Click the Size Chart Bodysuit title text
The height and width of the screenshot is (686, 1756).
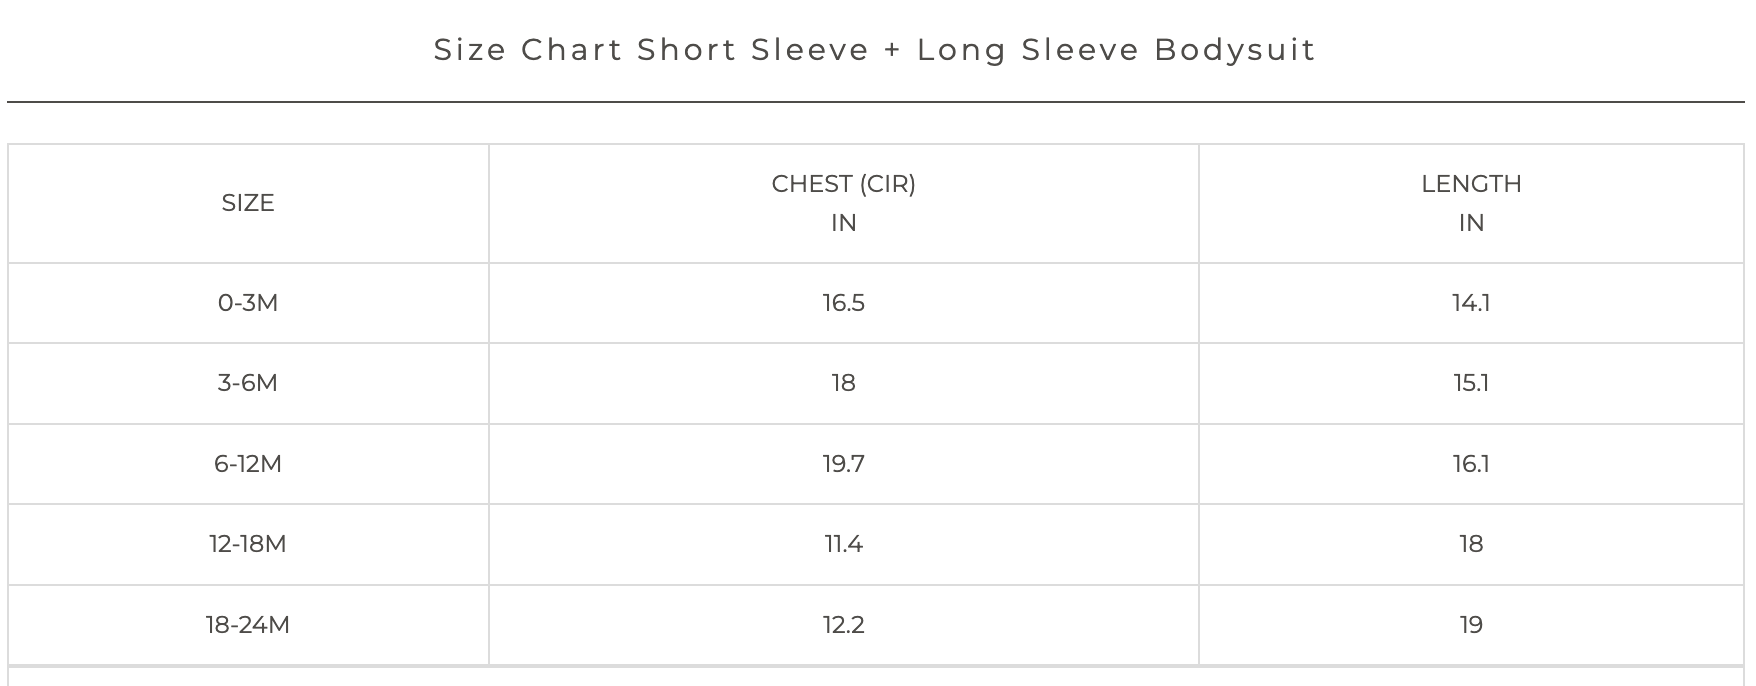[x=875, y=50]
